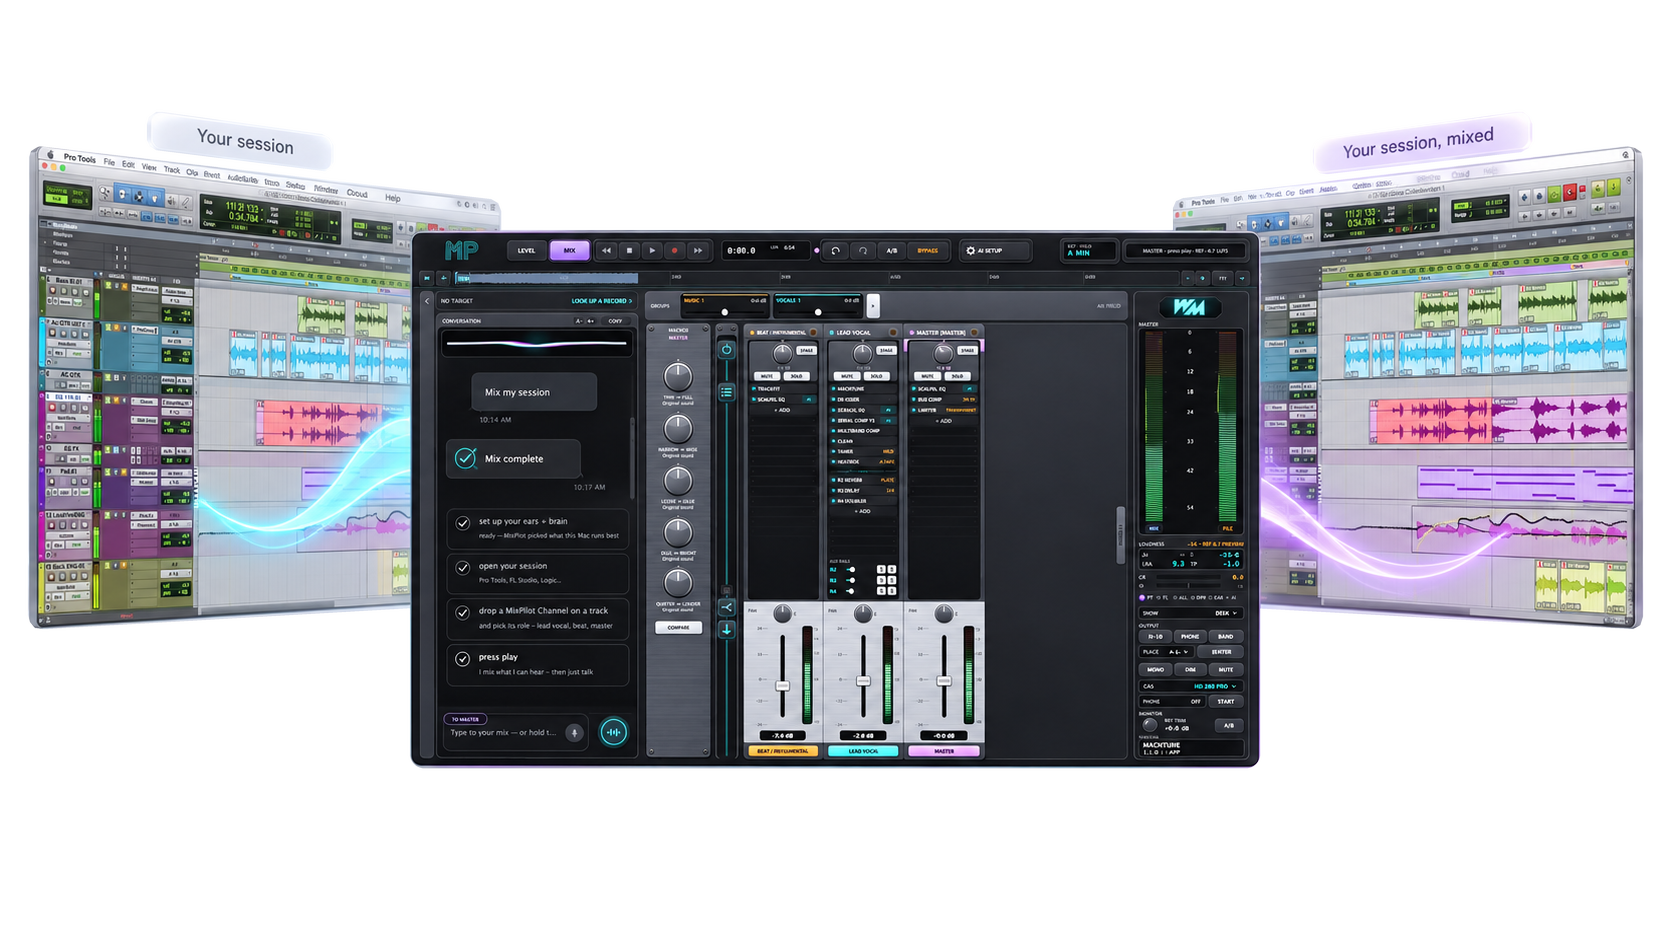Solo the Lead Vocal channel
The image size is (1672, 941).
tap(876, 376)
